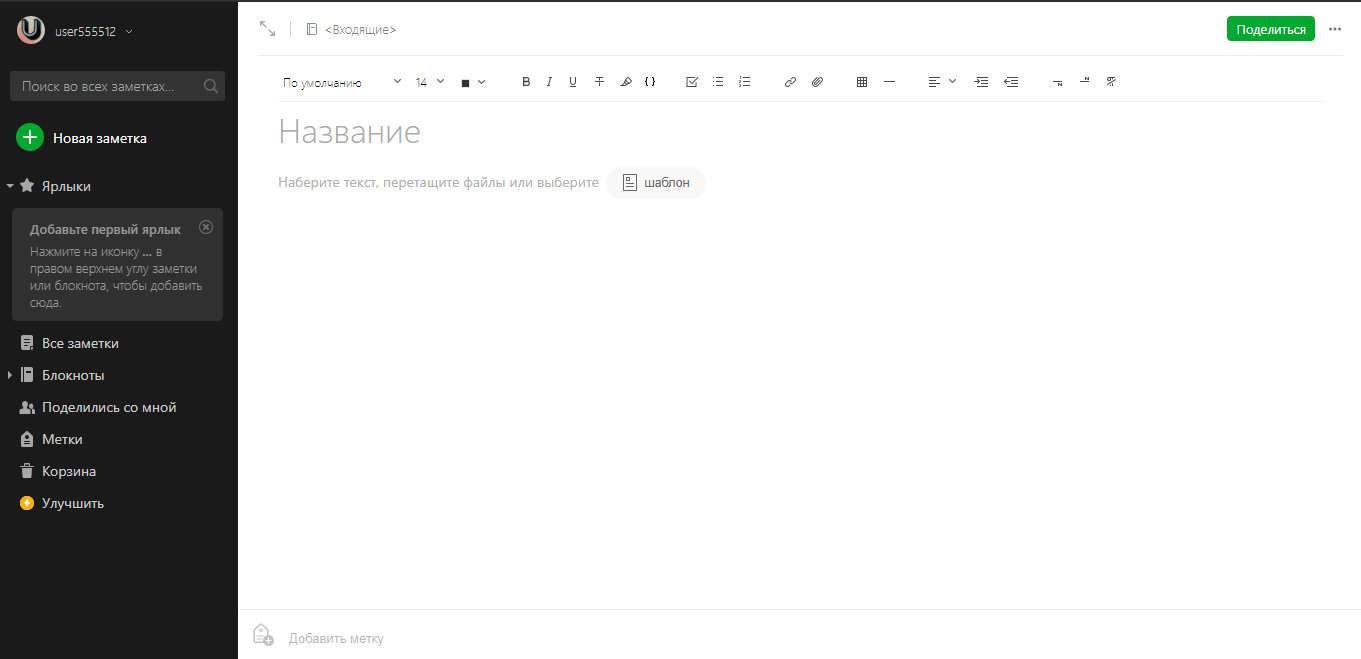The height and width of the screenshot is (659, 1361).
Task: Toggle bold formatting in the toolbar
Action: 526,82
